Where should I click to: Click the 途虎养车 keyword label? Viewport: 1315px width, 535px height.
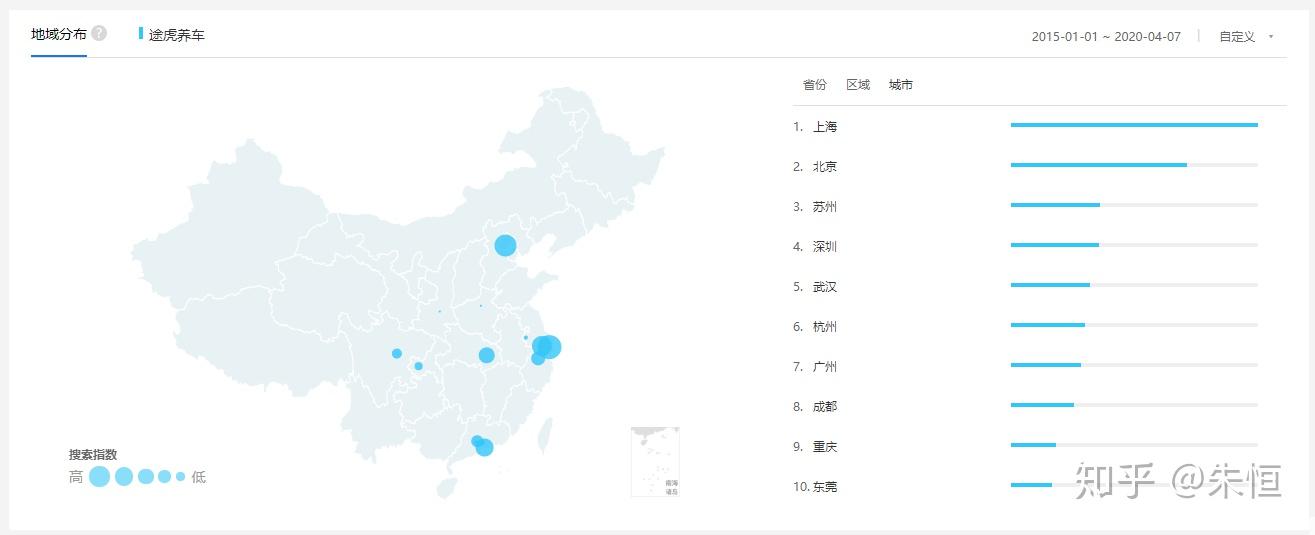[x=176, y=35]
